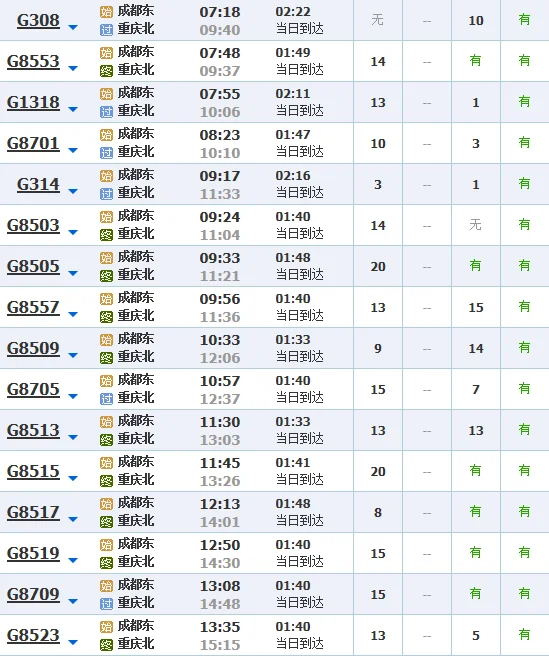Click the orange 始 origin icon for G8515
549x656 pixels.
pyautogui.click(x=106, y=463)
